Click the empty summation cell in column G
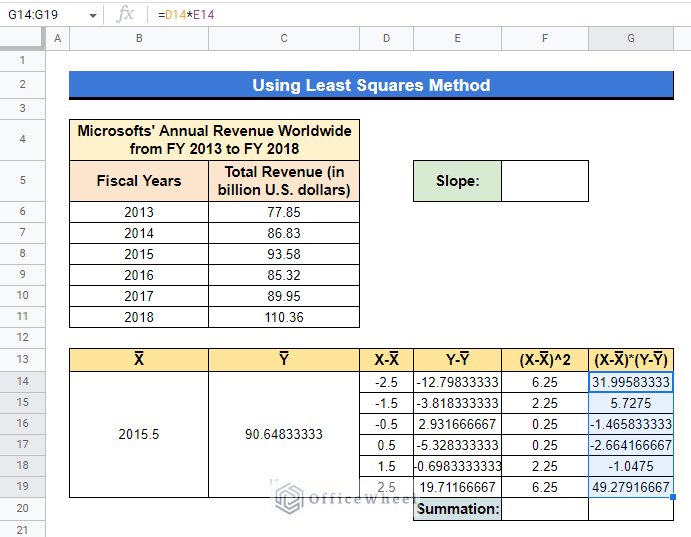Viewport: 691px width, 537px height. point(631,509)
